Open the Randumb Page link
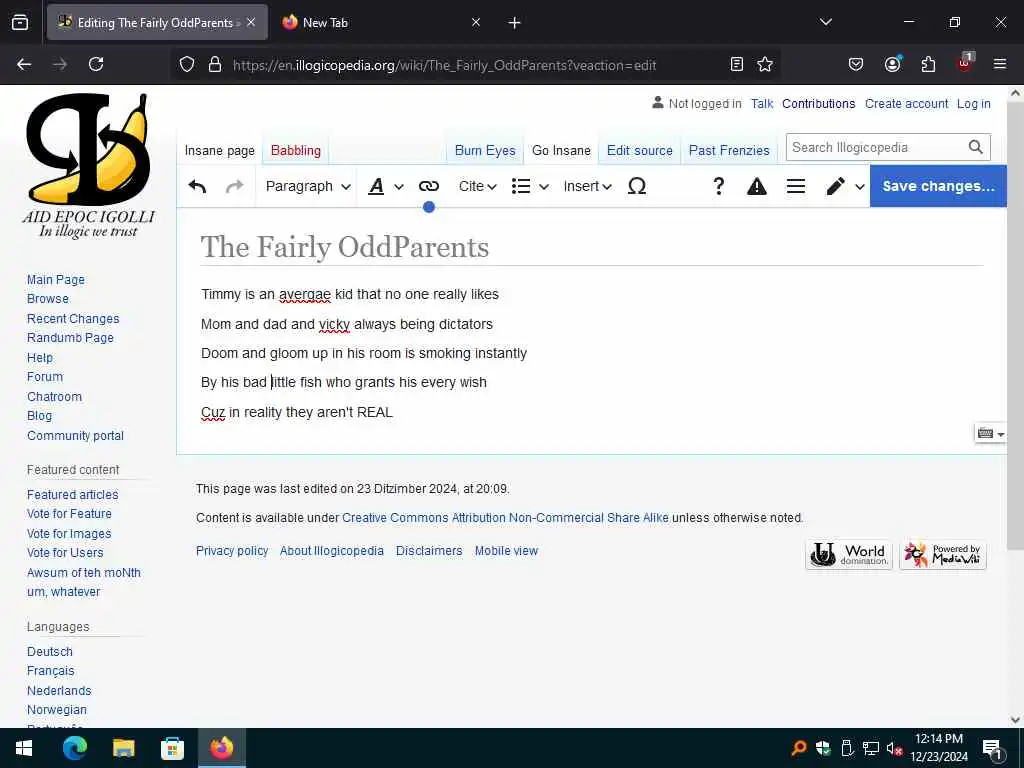Viewport: 1024px width, 768px height. tap(71, 338)
